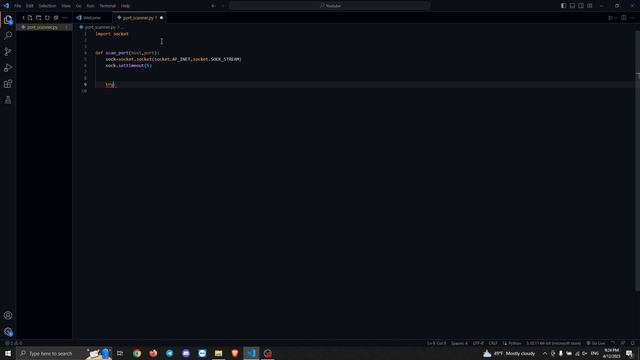
Task: Open errors and warnings status item
Action: (x=14, y=343)
